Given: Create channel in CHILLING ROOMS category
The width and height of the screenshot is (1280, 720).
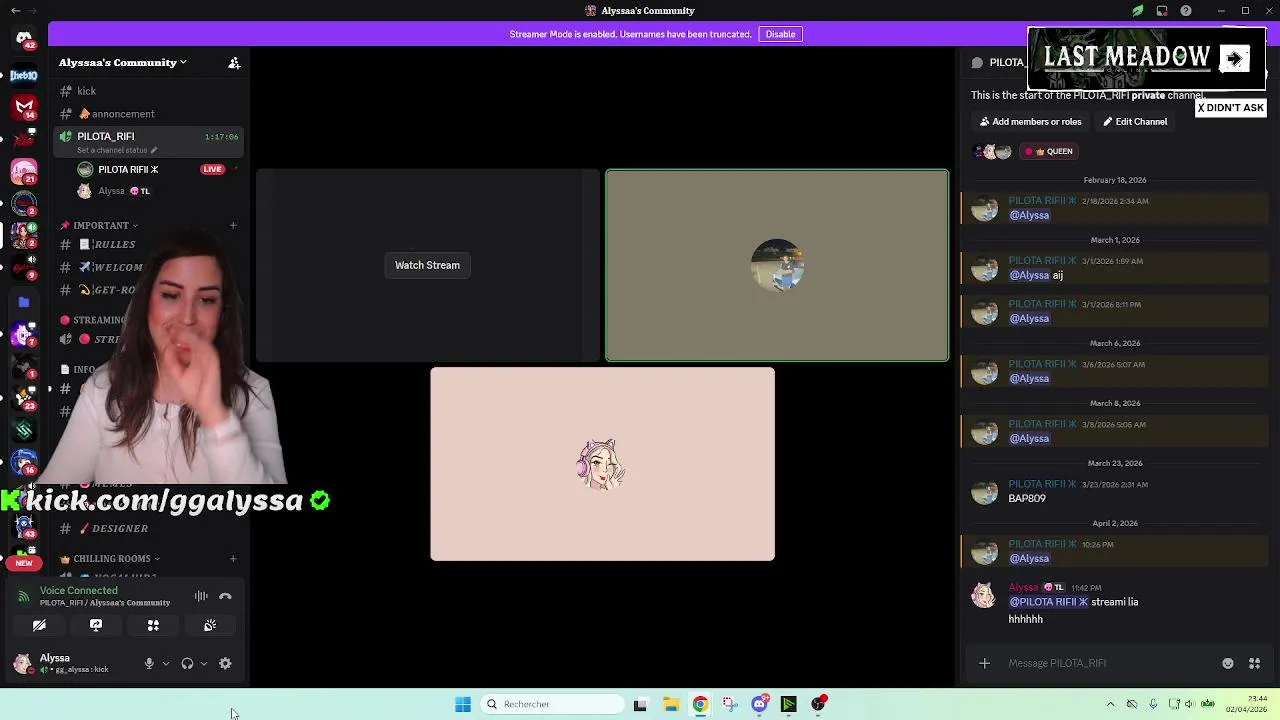Looking at the screenshot, I should 233,558.
